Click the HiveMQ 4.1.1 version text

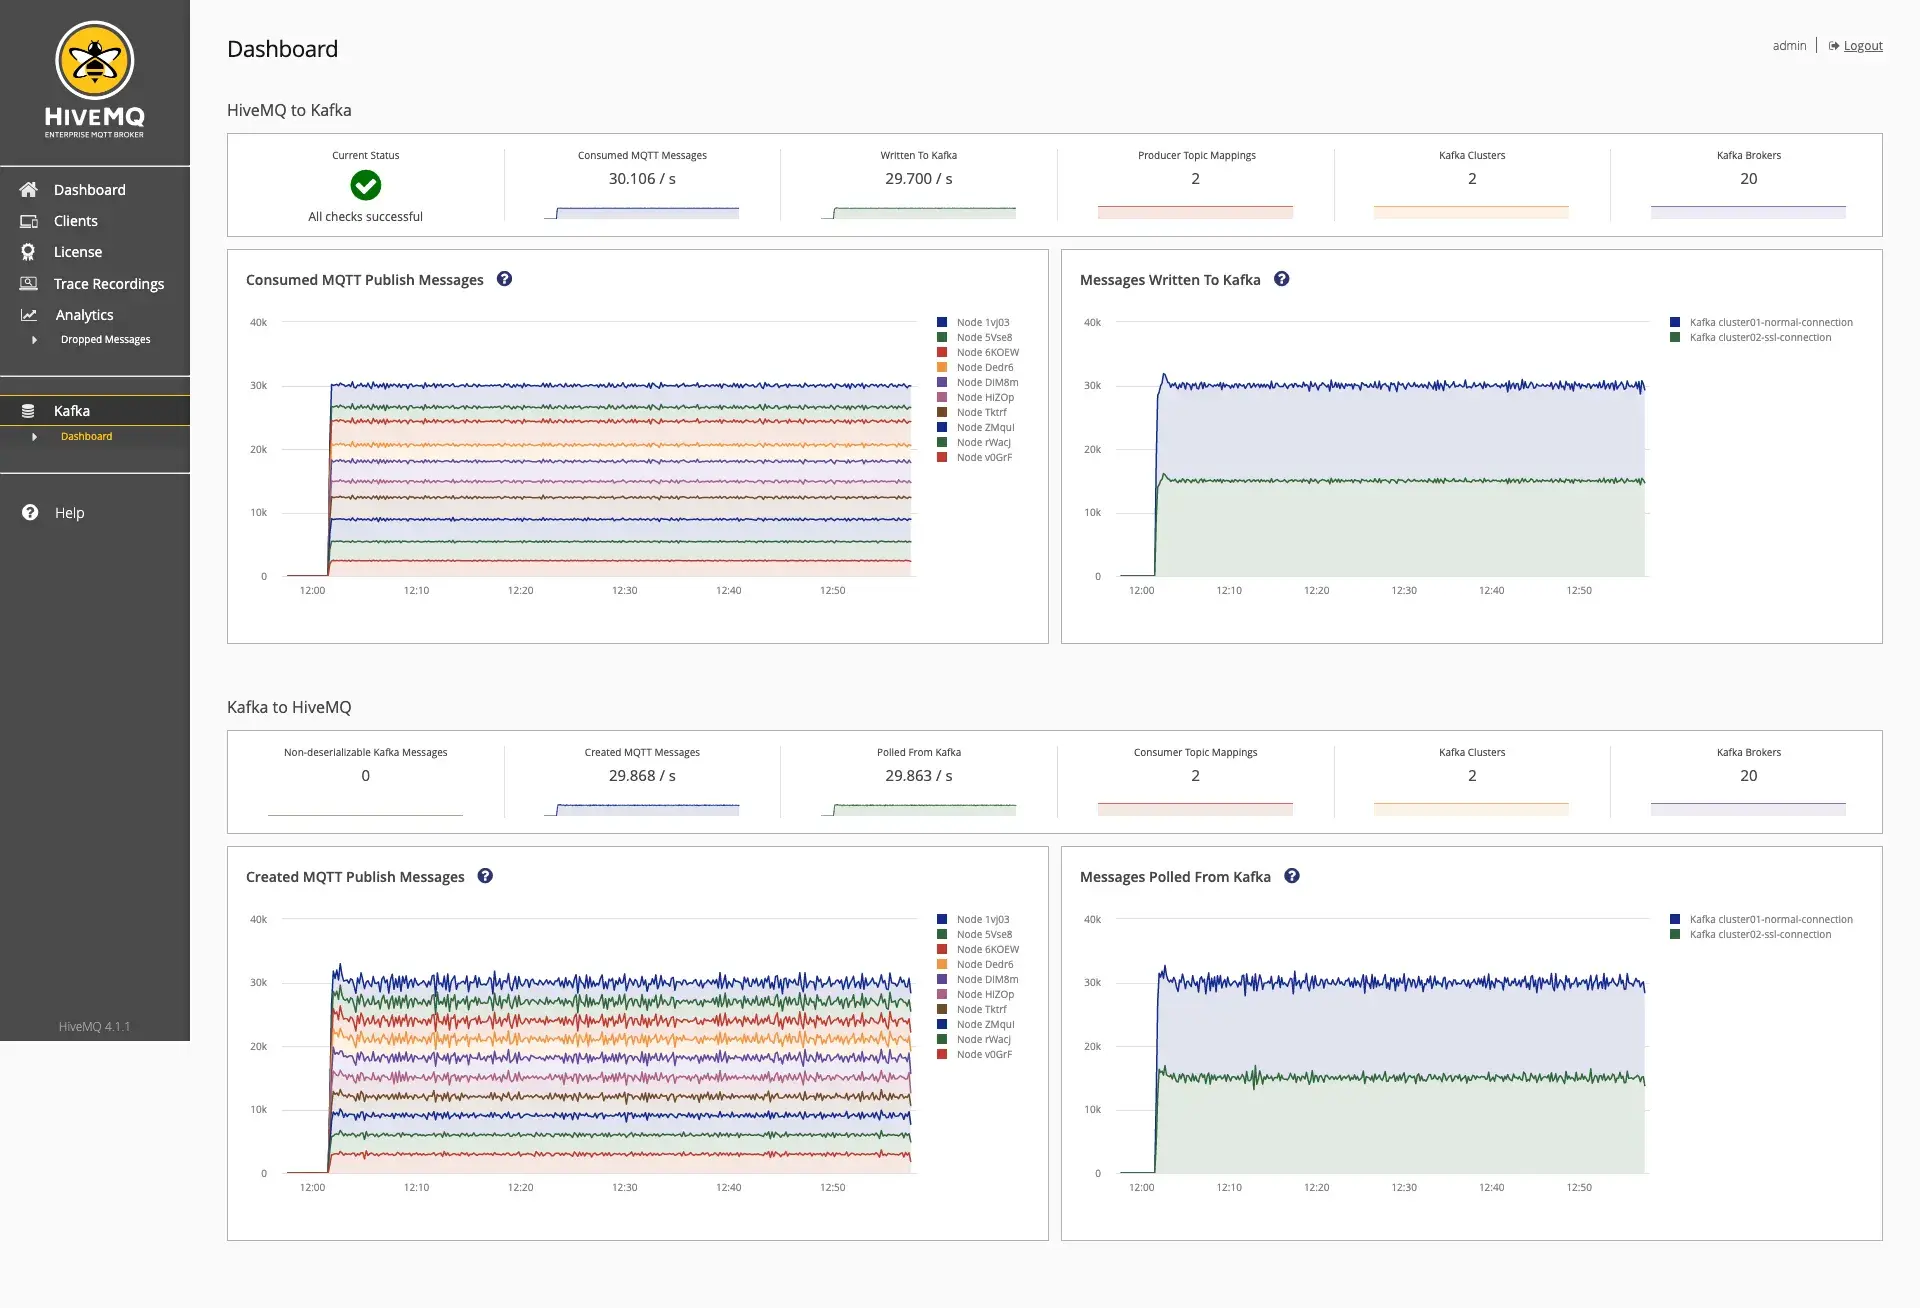pos(94,1027)
